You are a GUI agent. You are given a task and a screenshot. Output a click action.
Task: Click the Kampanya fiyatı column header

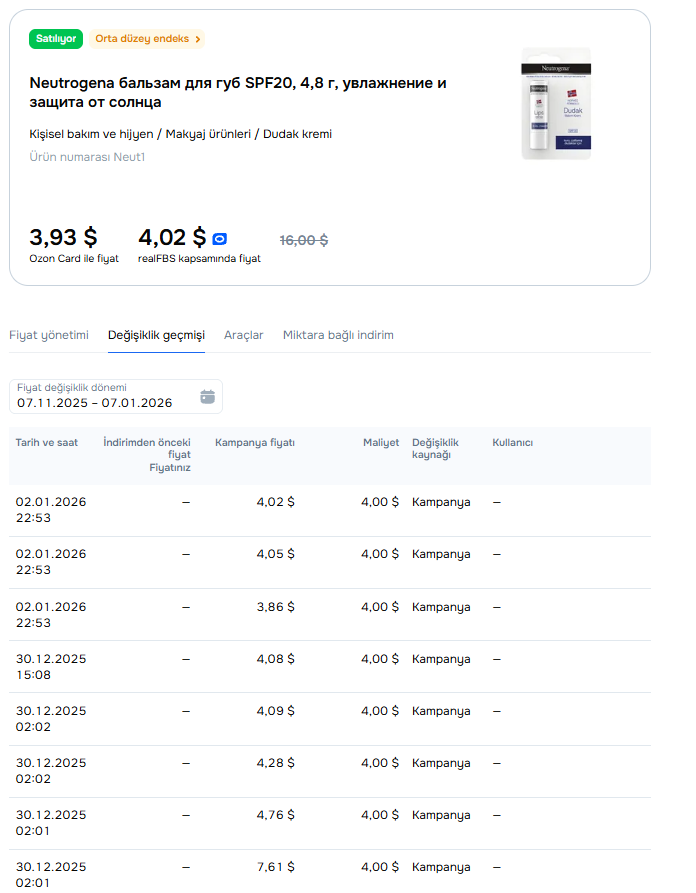tap(255, 443)
